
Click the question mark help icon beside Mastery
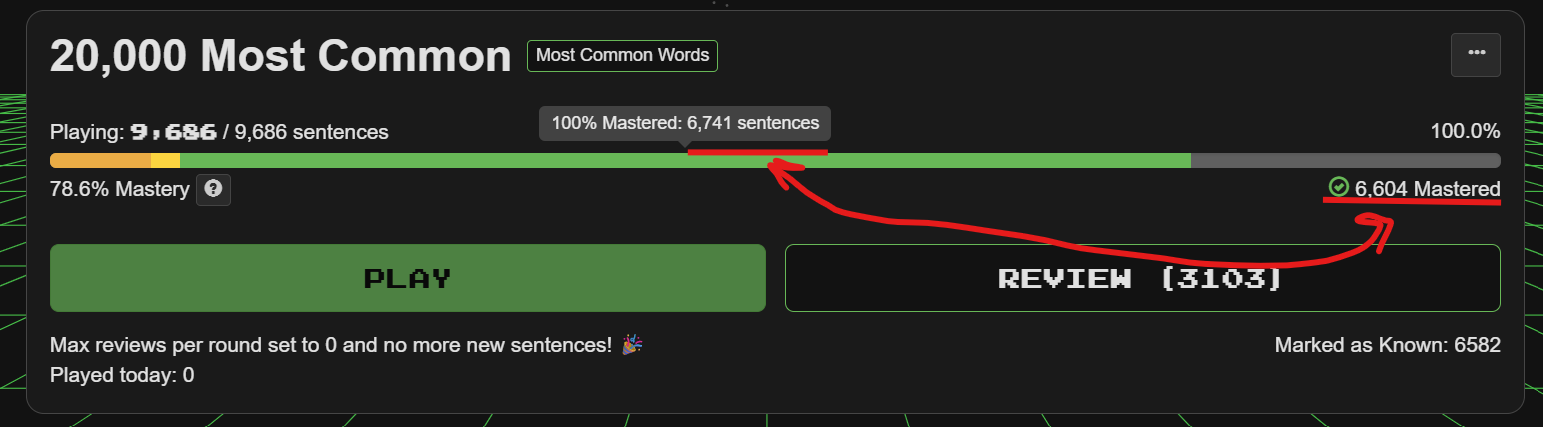(x=213, y=189)
